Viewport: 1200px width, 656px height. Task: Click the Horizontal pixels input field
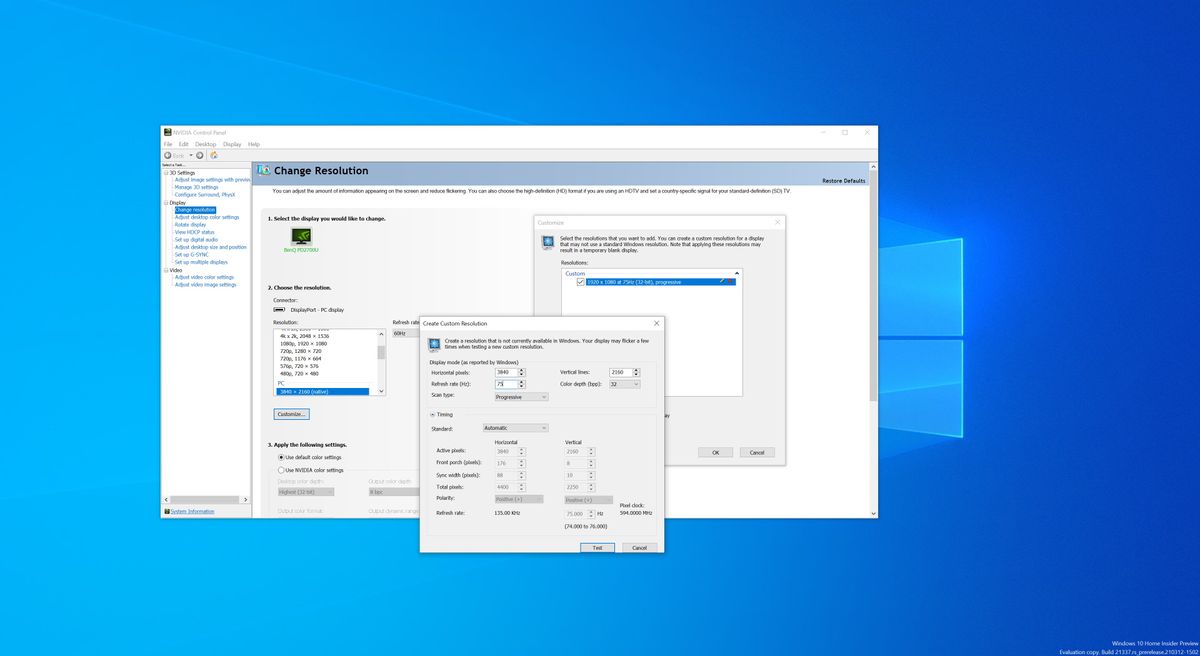[507, 372]
